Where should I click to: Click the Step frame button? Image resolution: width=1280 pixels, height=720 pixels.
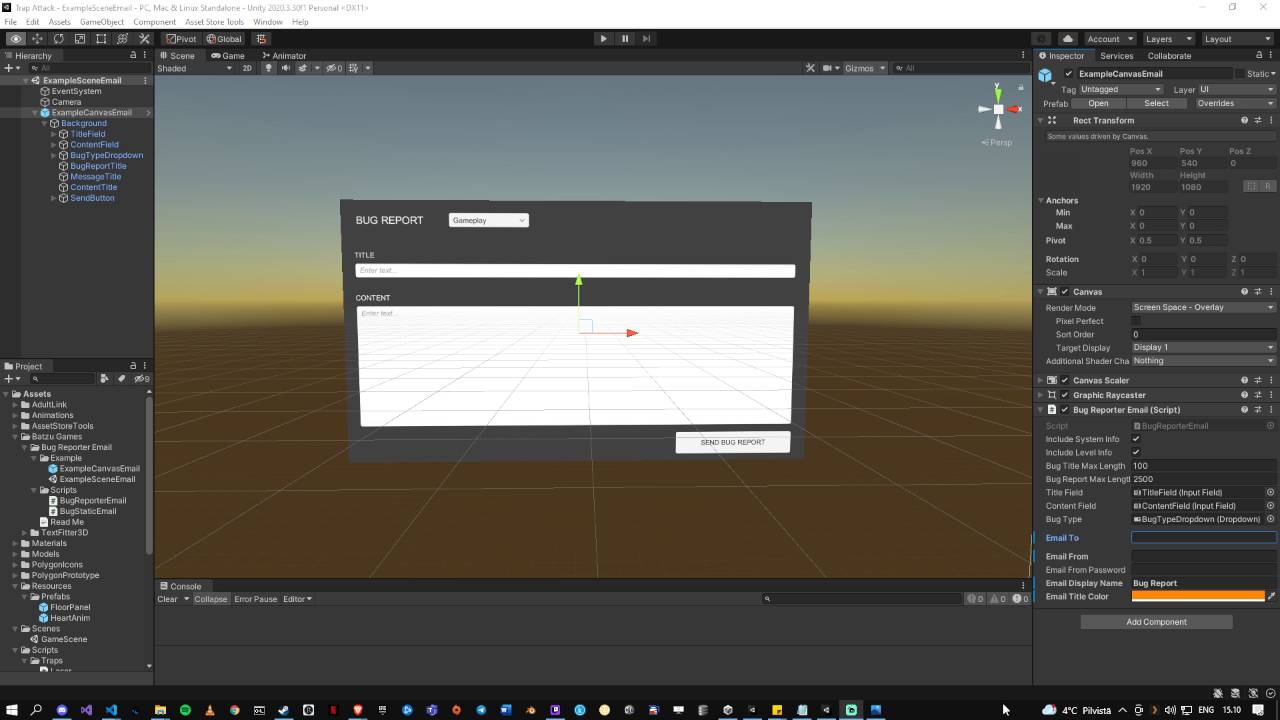647,39
